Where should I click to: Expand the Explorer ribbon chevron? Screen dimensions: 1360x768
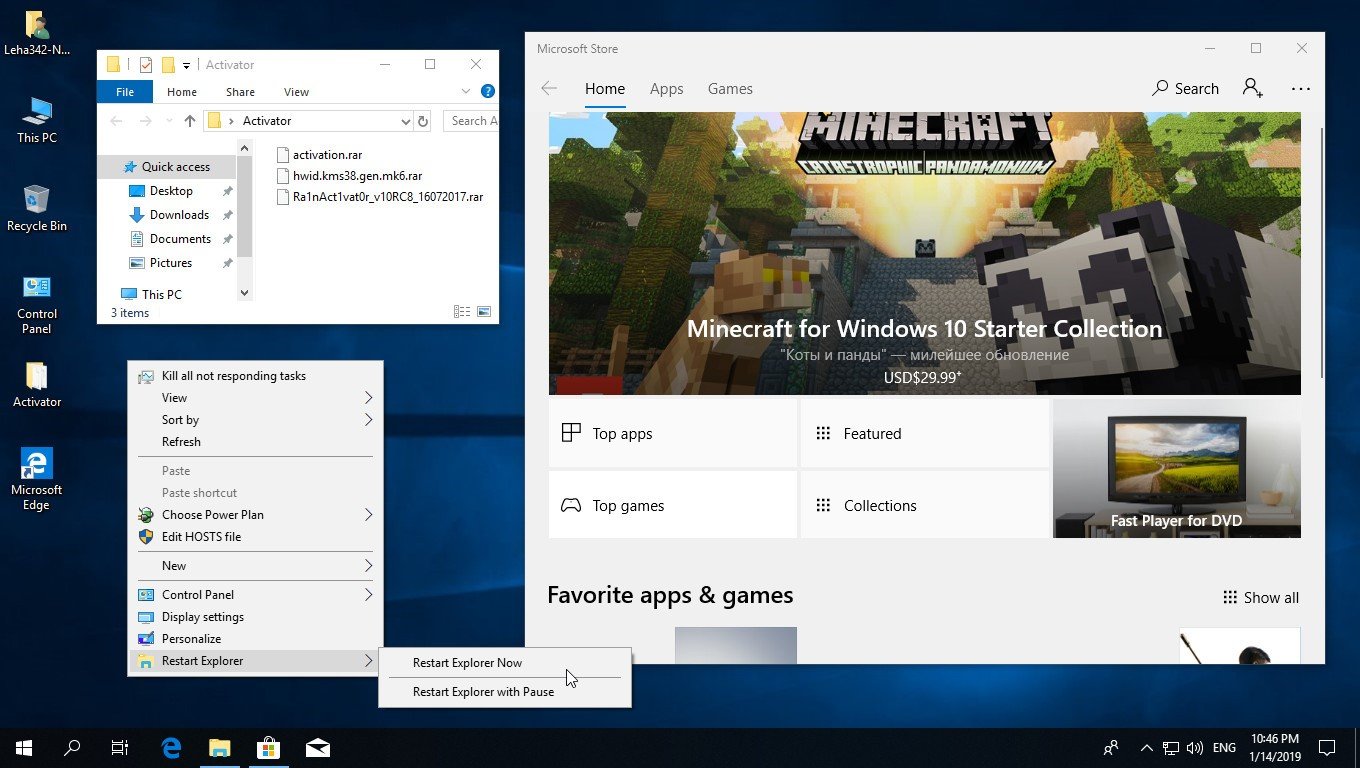[466, 91]
